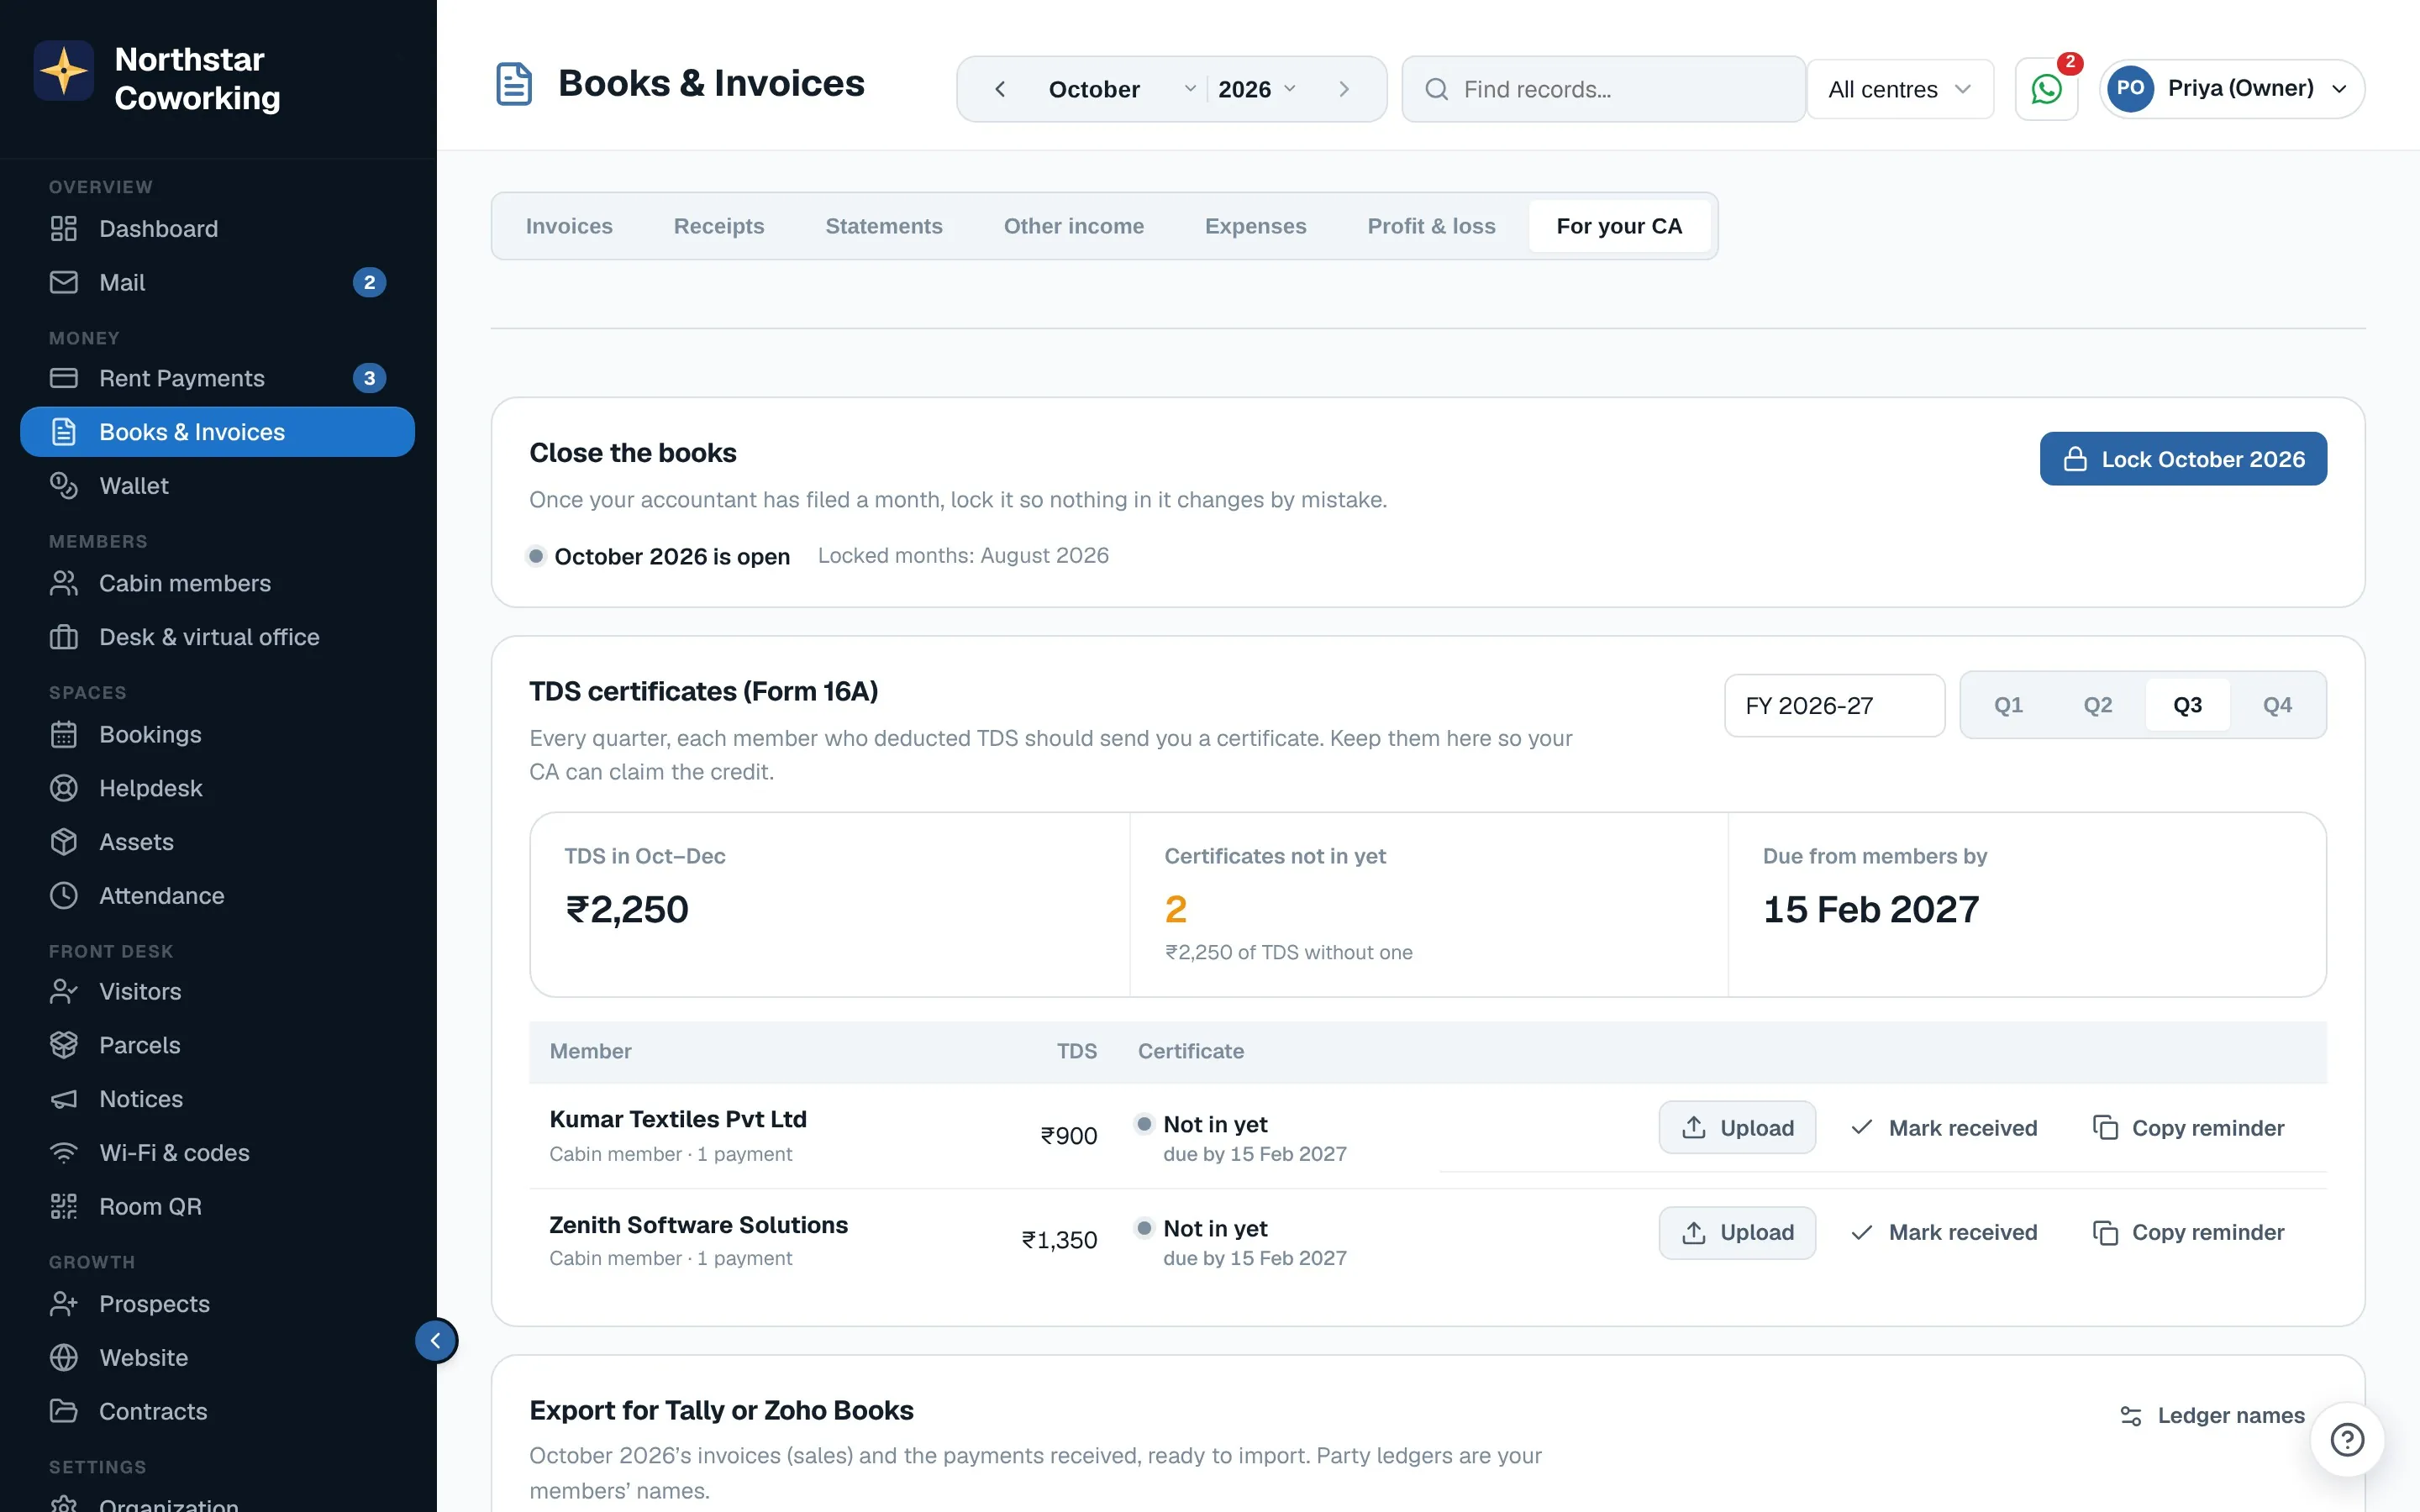The width and height of the screenshot is (2420, 1512).
Task: Mark received for Zenith Software Solutions
Action: [x=1944, y=1232]
